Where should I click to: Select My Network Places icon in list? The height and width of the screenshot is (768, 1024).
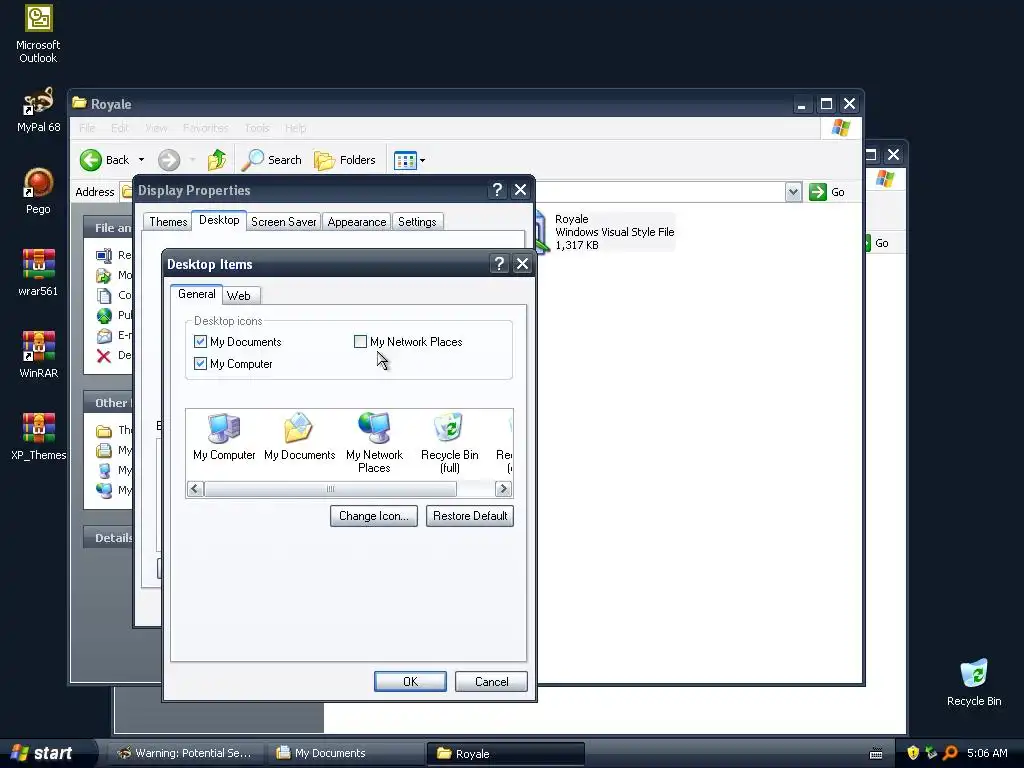tap(374, 443)
